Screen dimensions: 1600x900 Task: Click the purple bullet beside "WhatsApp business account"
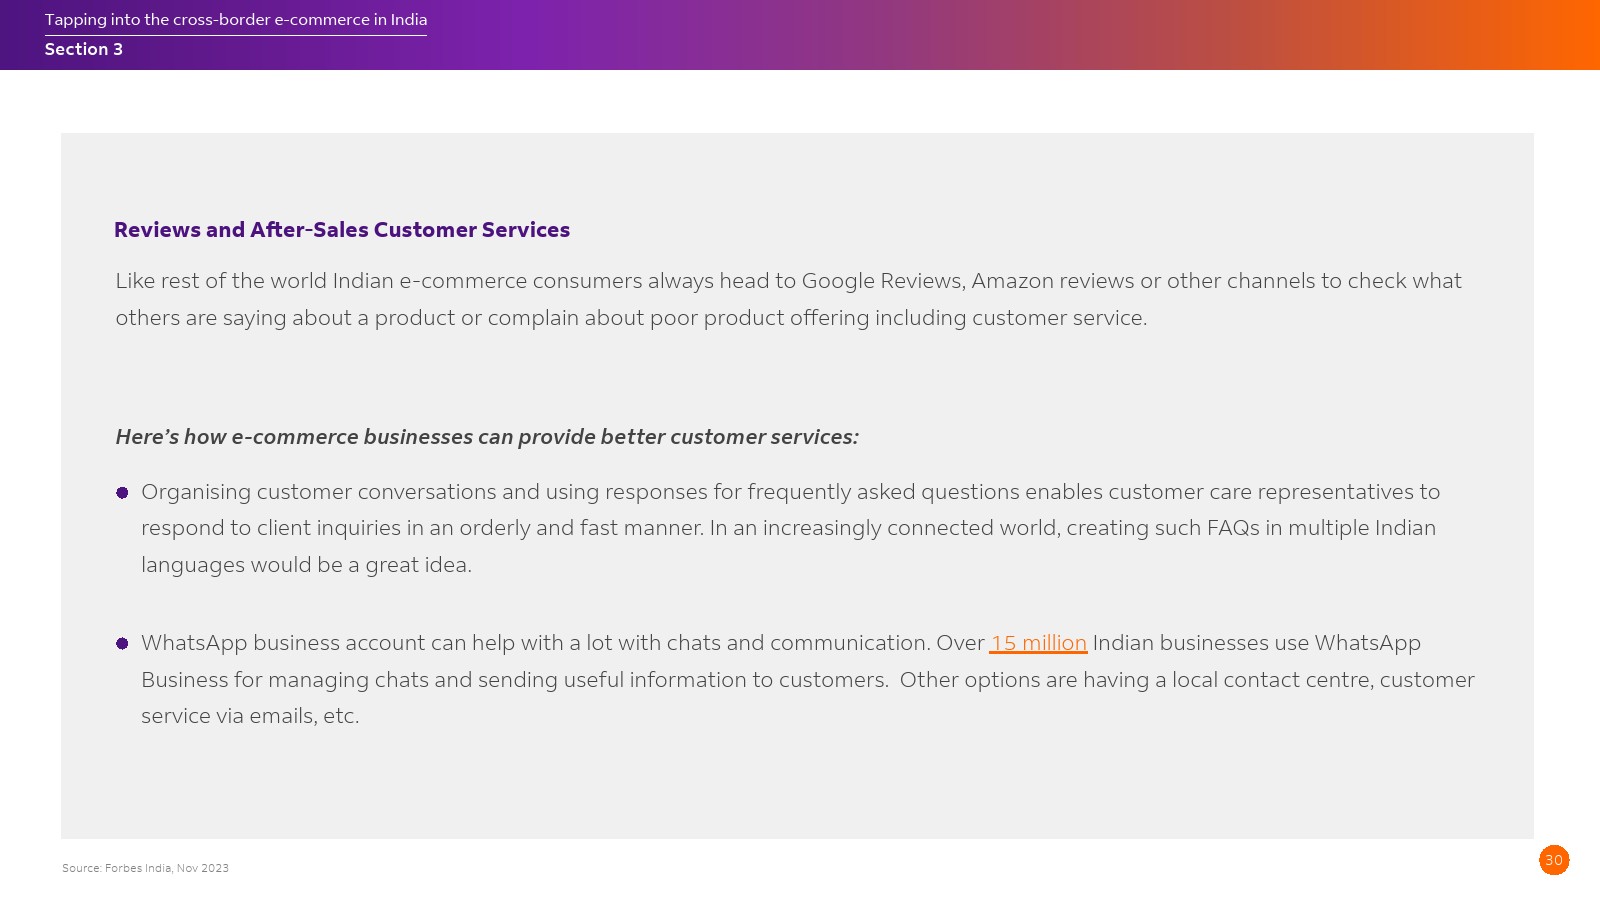click(x=122, y=644)
